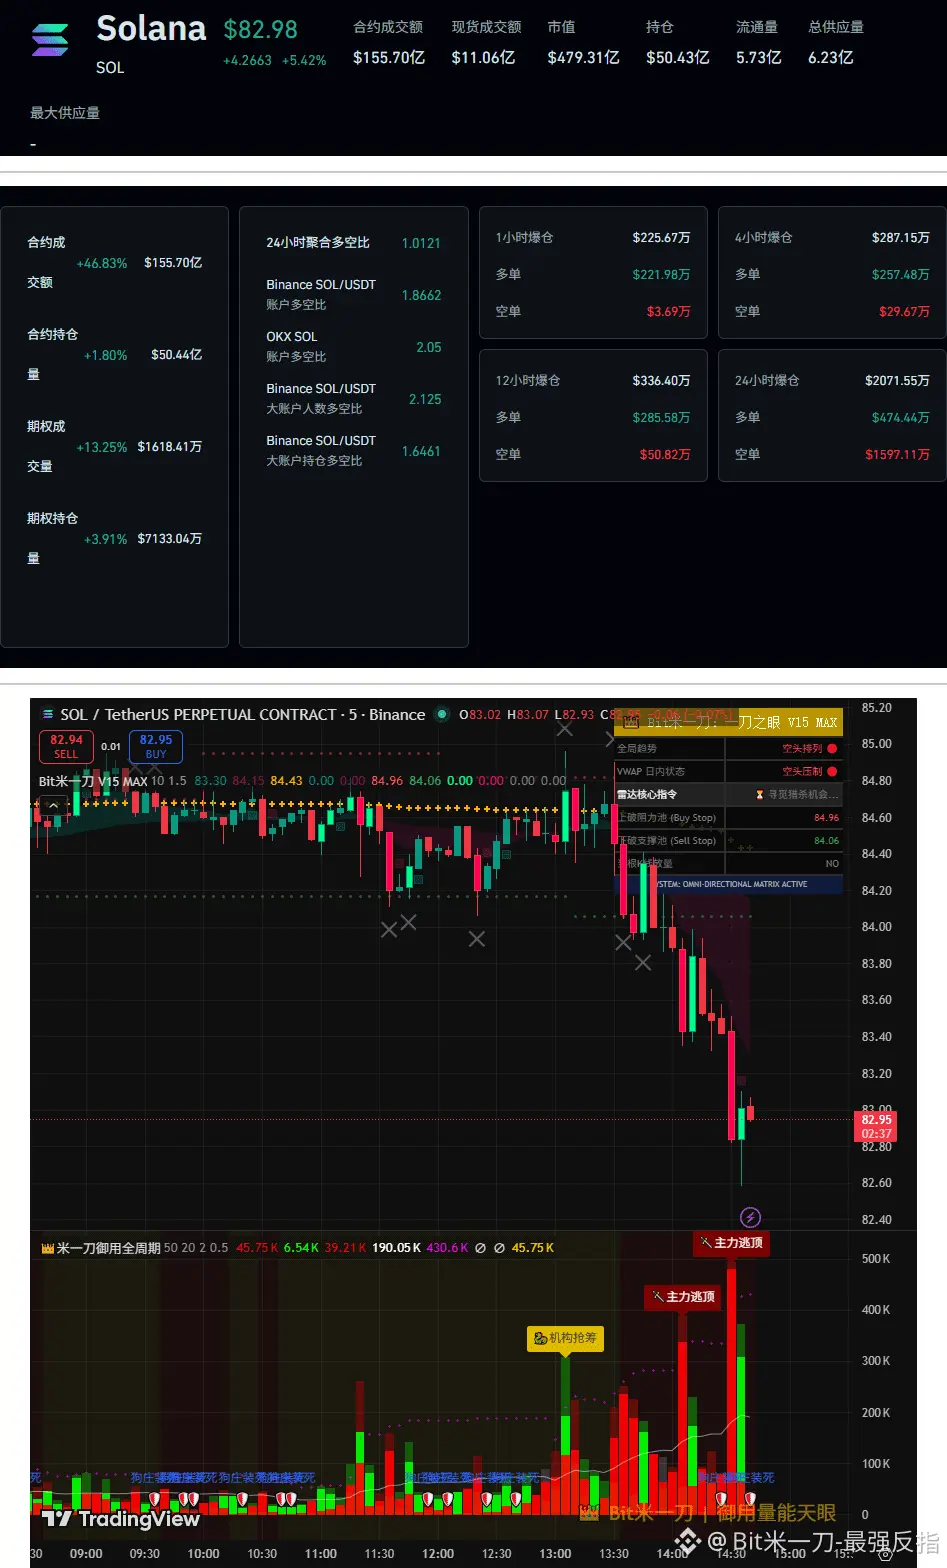
Task: Click the 持仓 $50.43亿 stat
Action: pyautogui.click(x=677, y=43)
